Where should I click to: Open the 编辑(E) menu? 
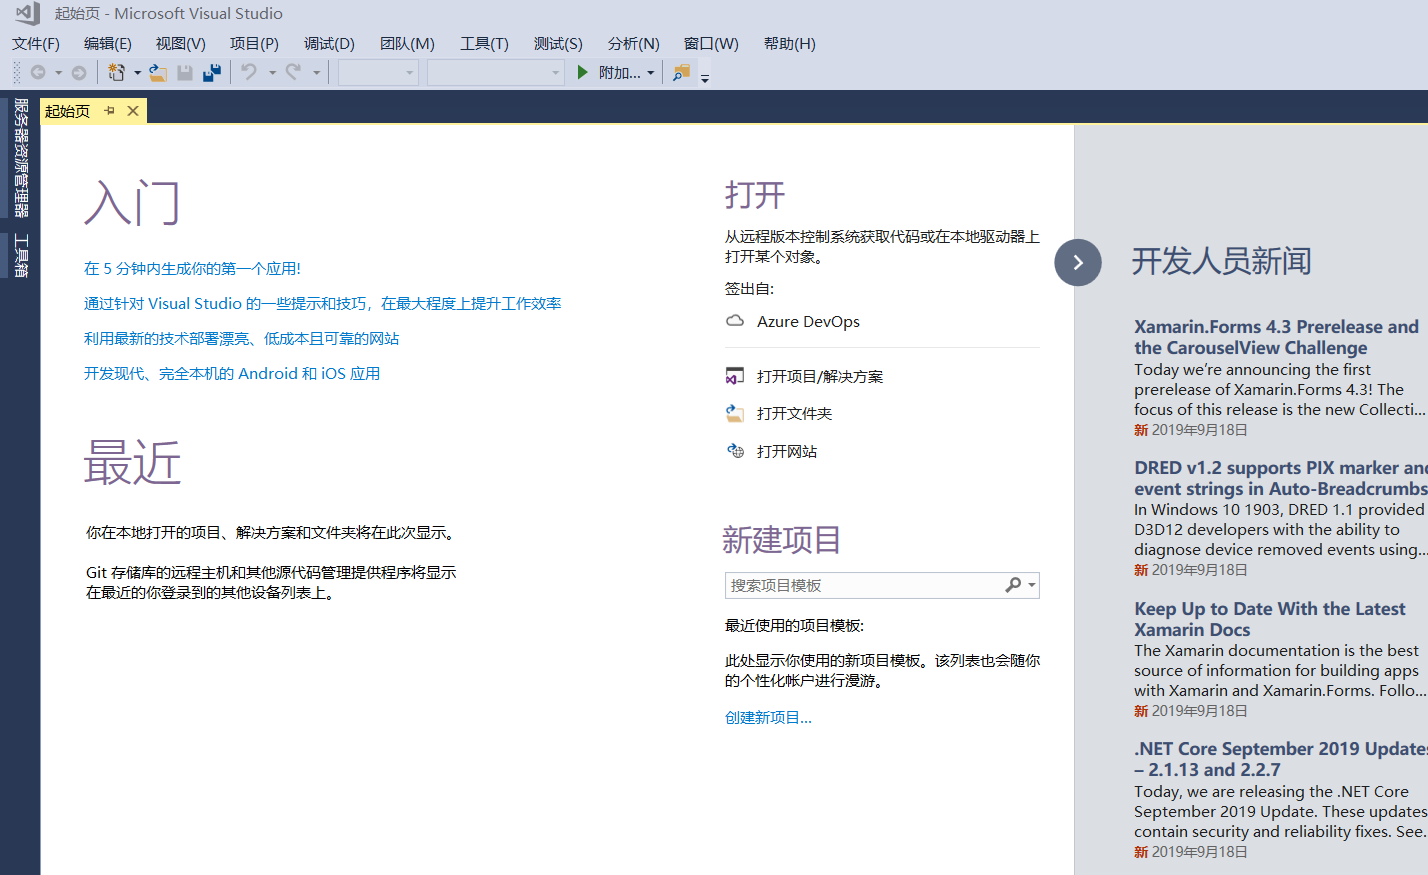point(108,44)
